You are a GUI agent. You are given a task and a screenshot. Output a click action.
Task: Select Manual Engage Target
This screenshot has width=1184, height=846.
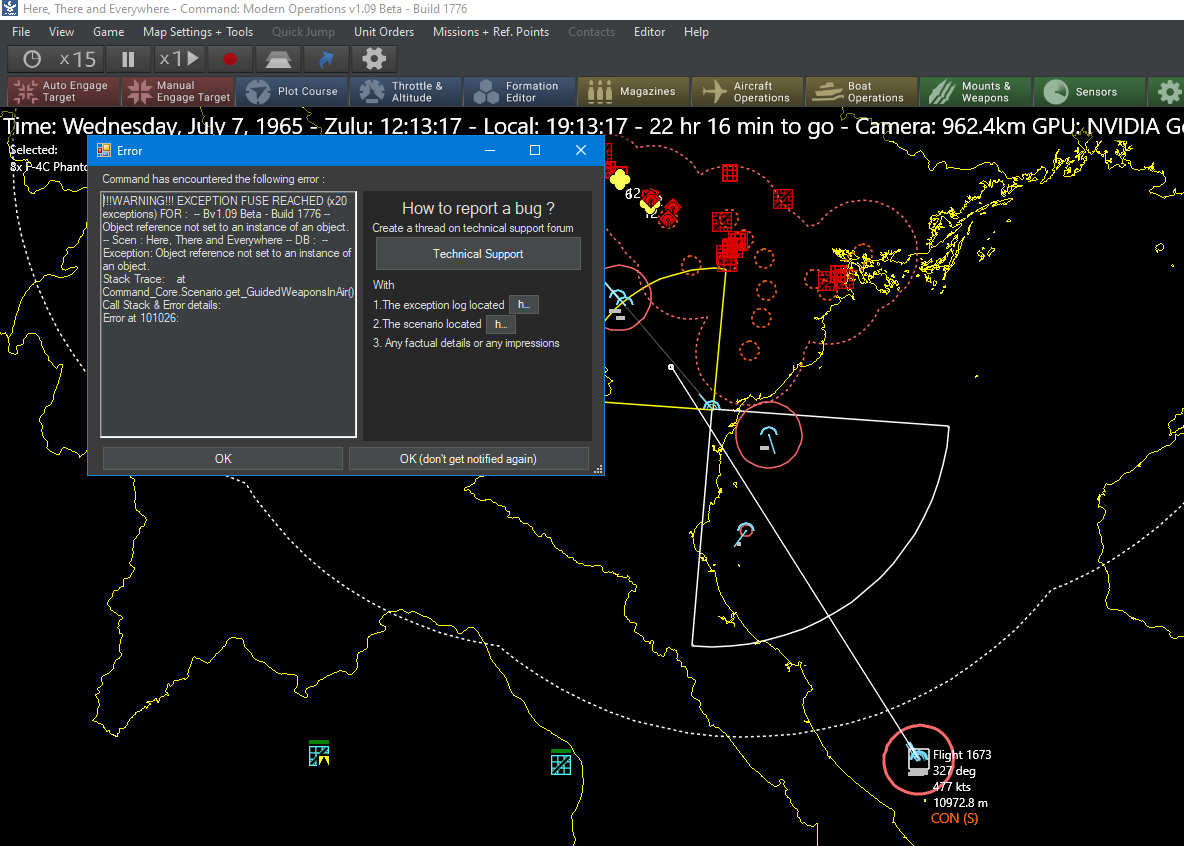178,92
